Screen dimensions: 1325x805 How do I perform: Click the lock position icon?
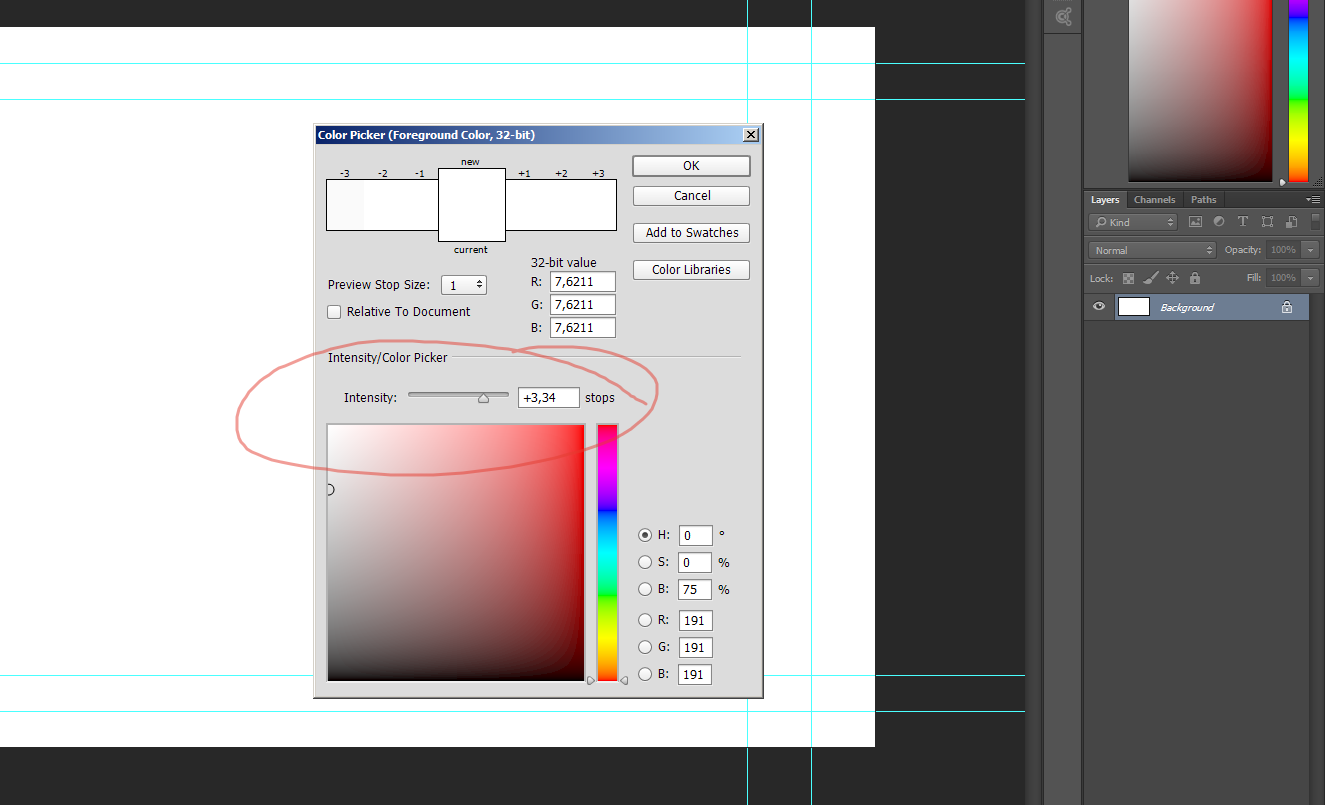(1172, 278)
